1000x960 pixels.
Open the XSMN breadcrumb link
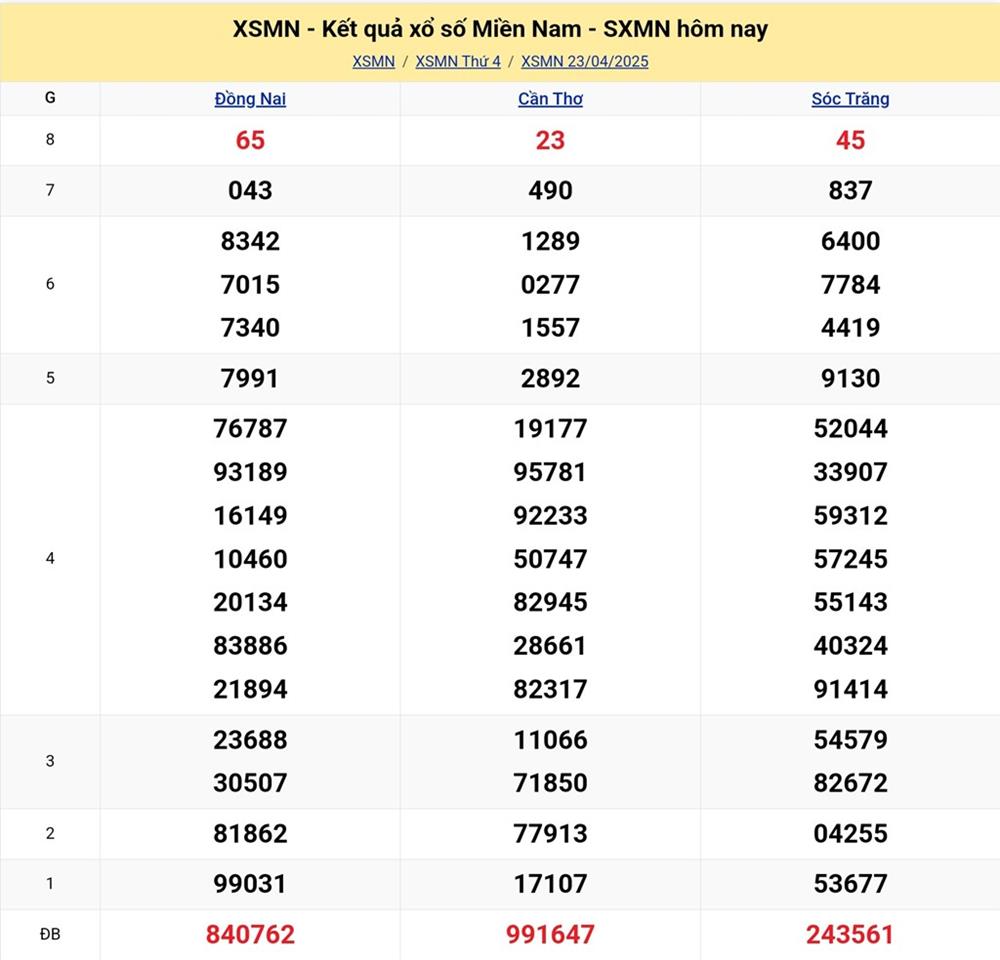(x=373, y=61)
